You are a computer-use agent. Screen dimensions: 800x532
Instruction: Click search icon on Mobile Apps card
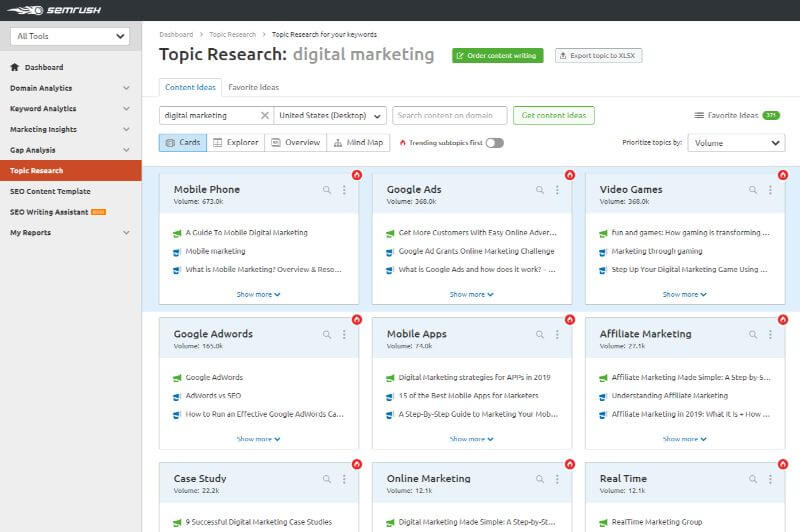click(x=540, y=335)
